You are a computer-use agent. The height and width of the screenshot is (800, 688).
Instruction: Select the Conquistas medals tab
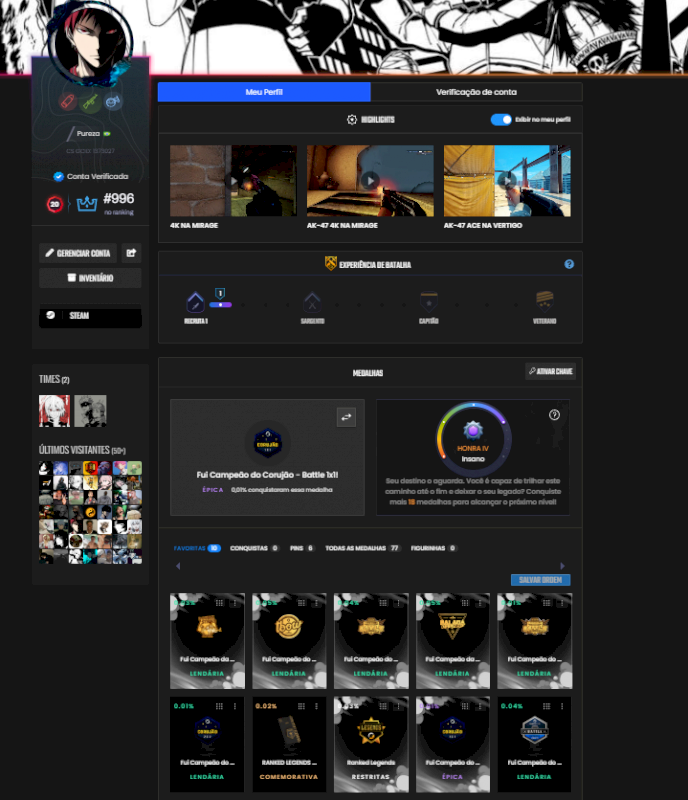[x=254, y=548]
